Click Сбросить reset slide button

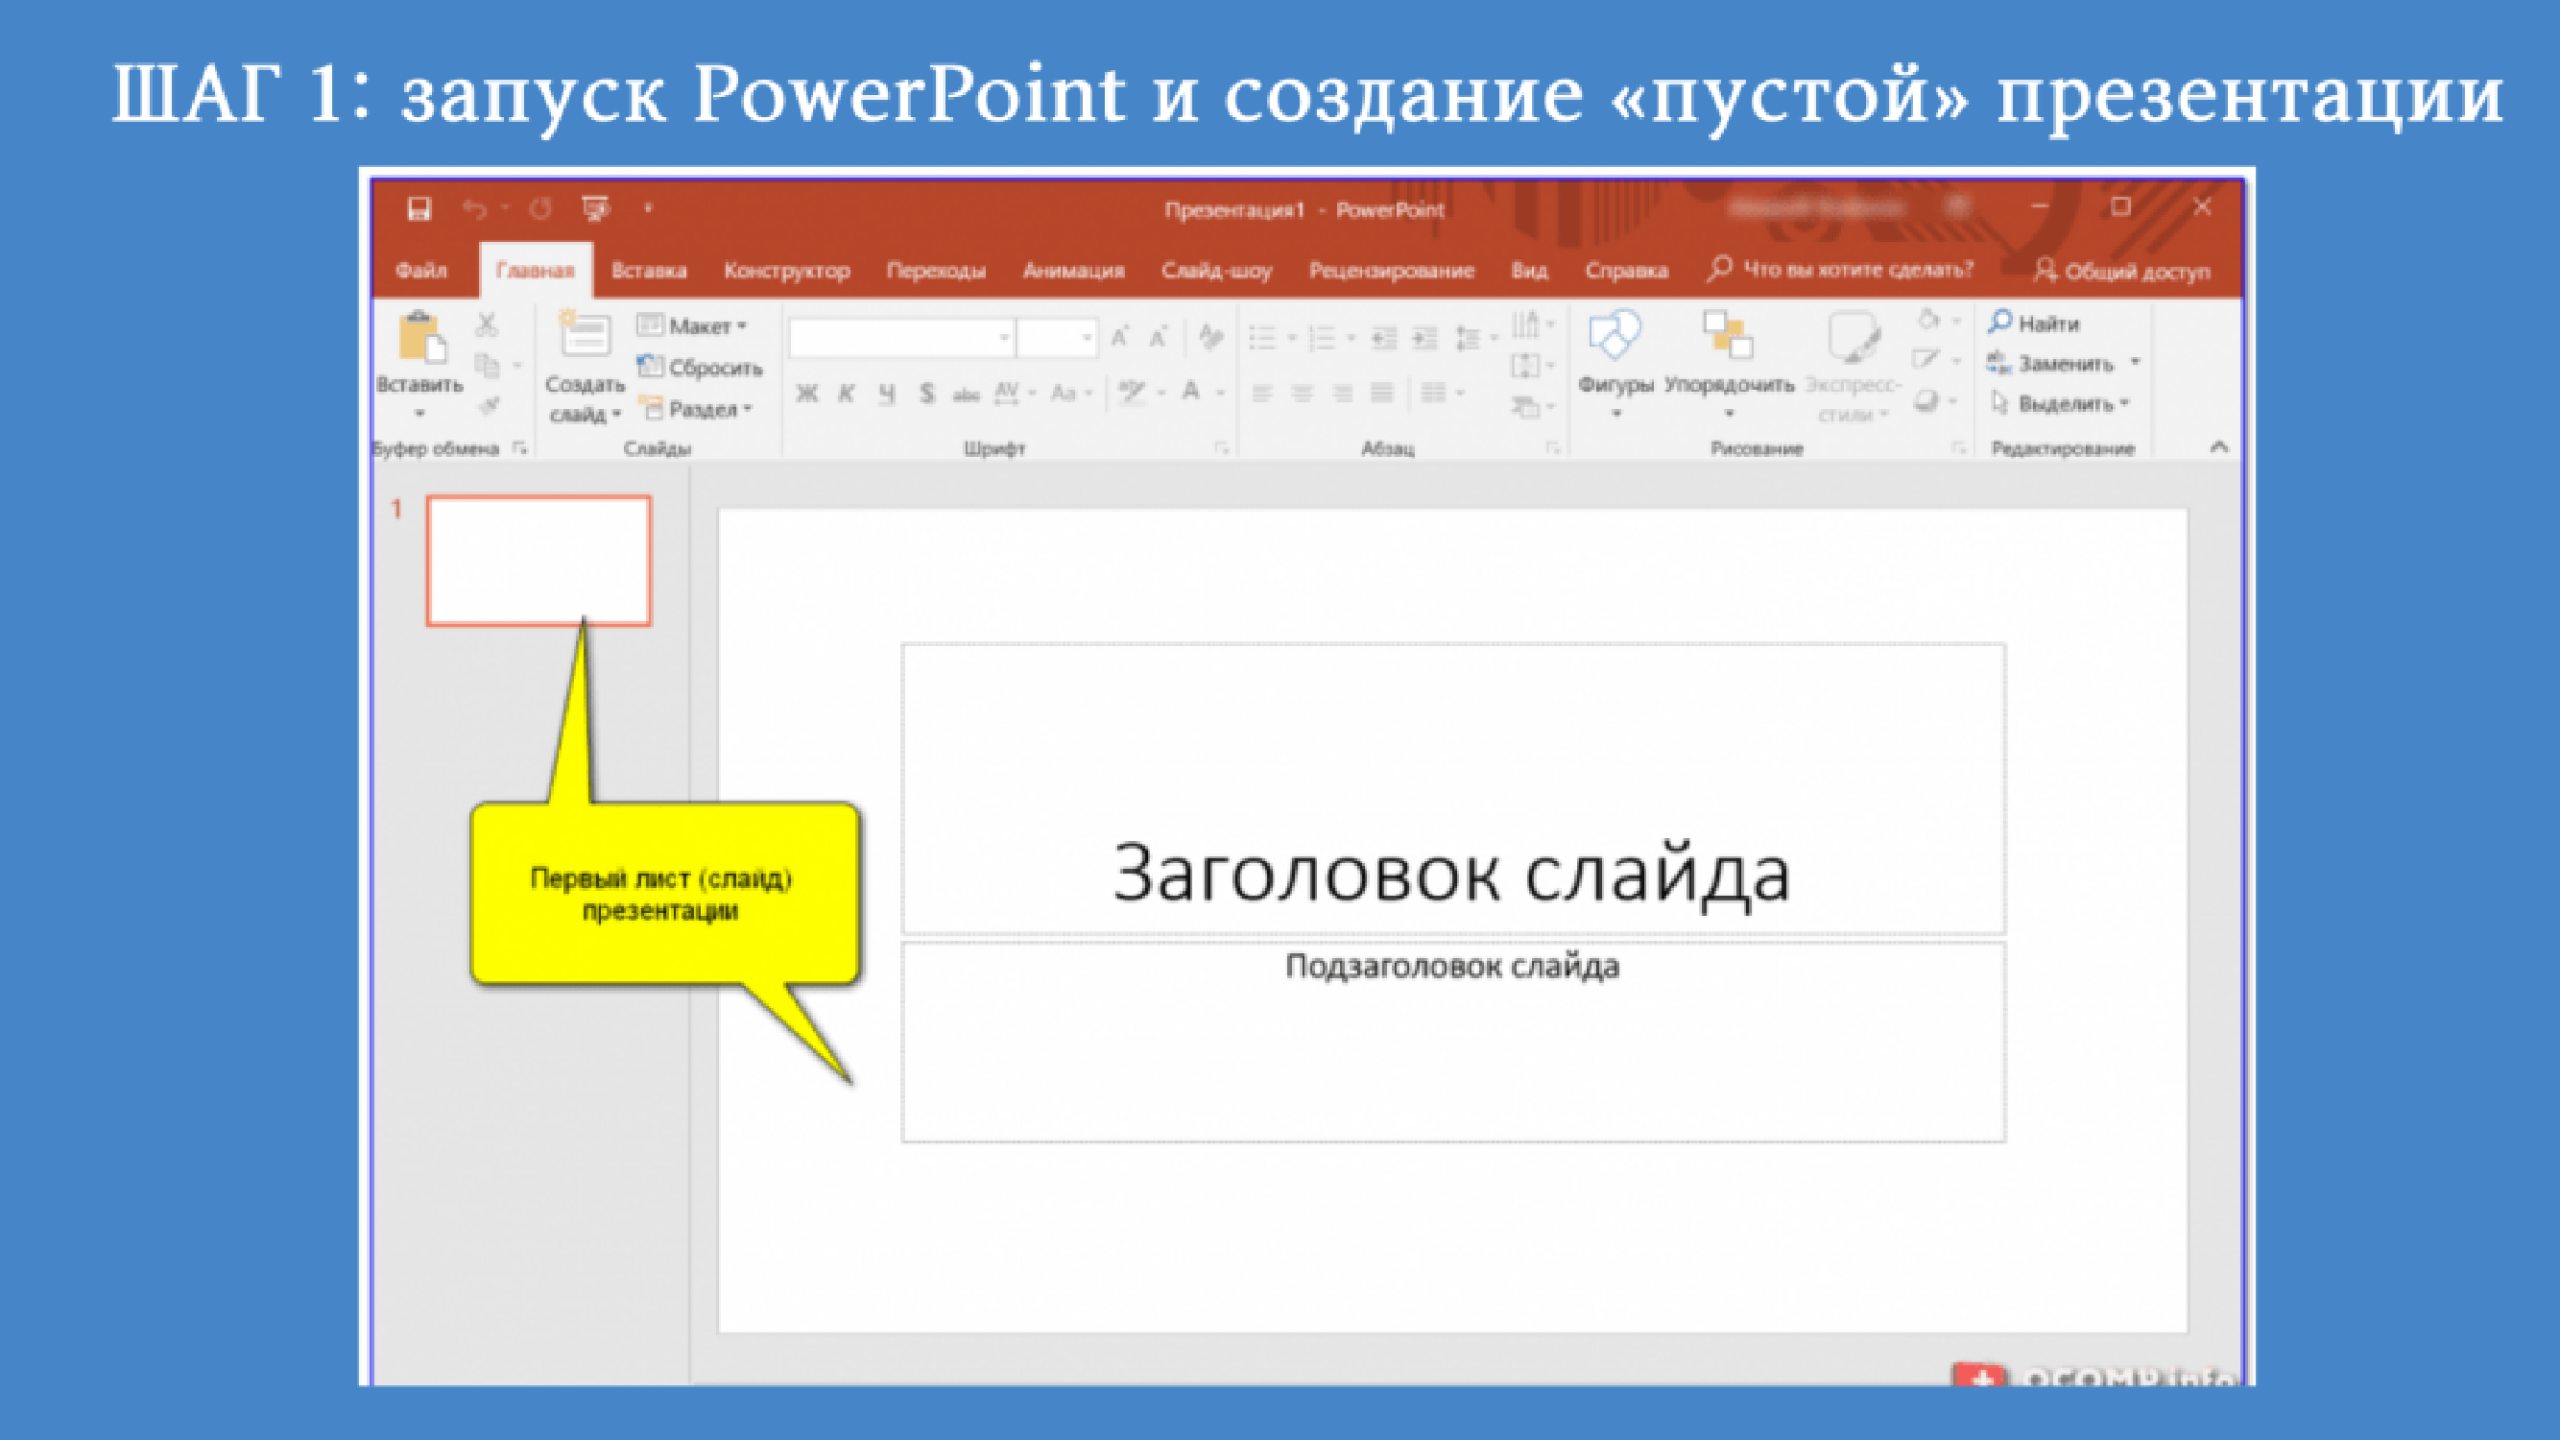click(700, 367)
